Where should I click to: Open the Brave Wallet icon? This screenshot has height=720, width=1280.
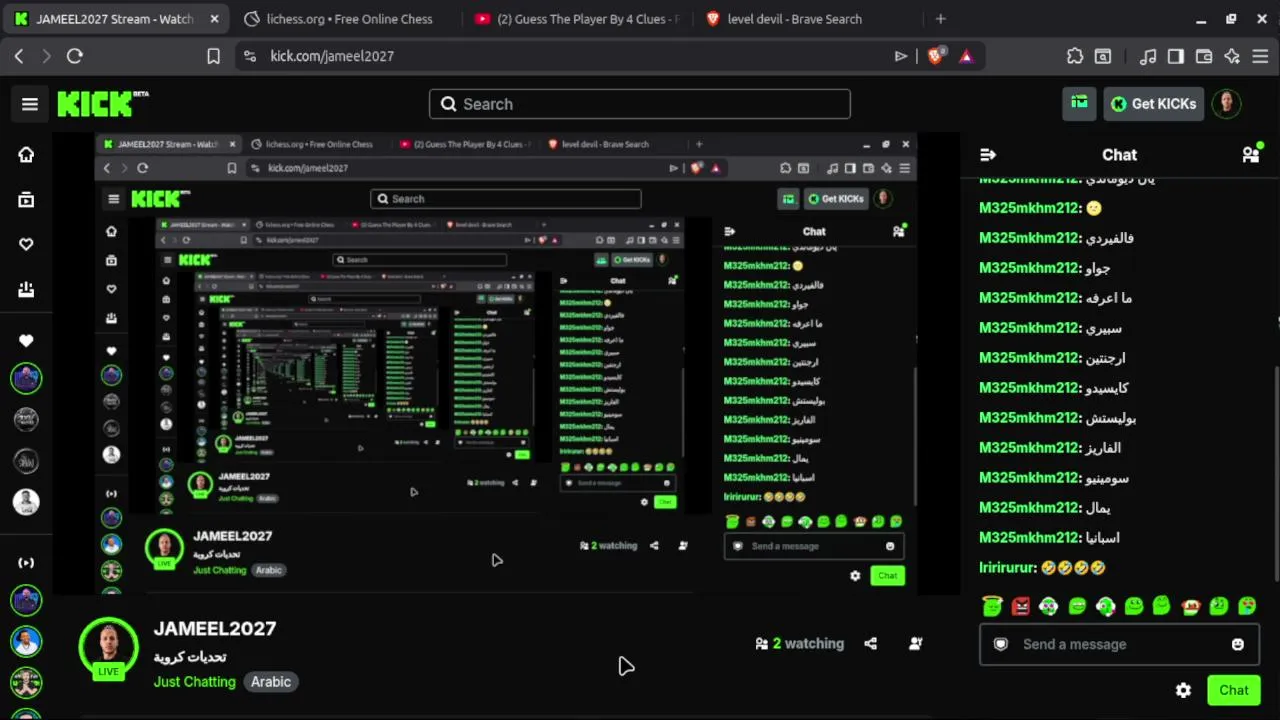(x=1204, y=56)
